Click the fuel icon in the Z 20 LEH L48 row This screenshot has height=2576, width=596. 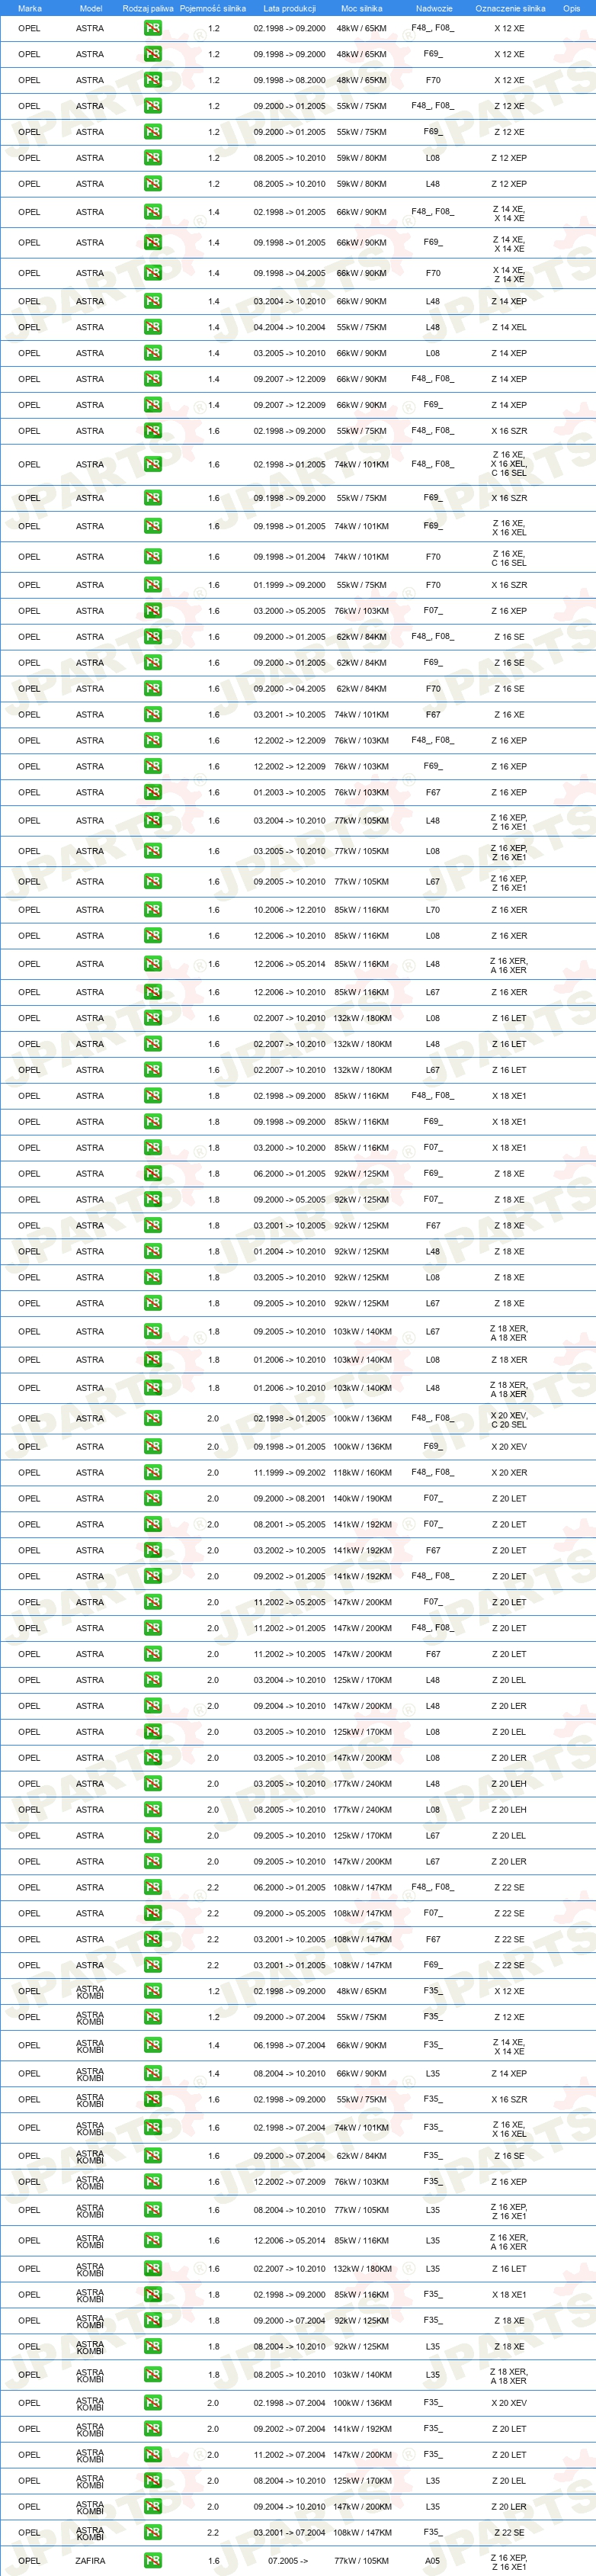tap(153, 1783)
